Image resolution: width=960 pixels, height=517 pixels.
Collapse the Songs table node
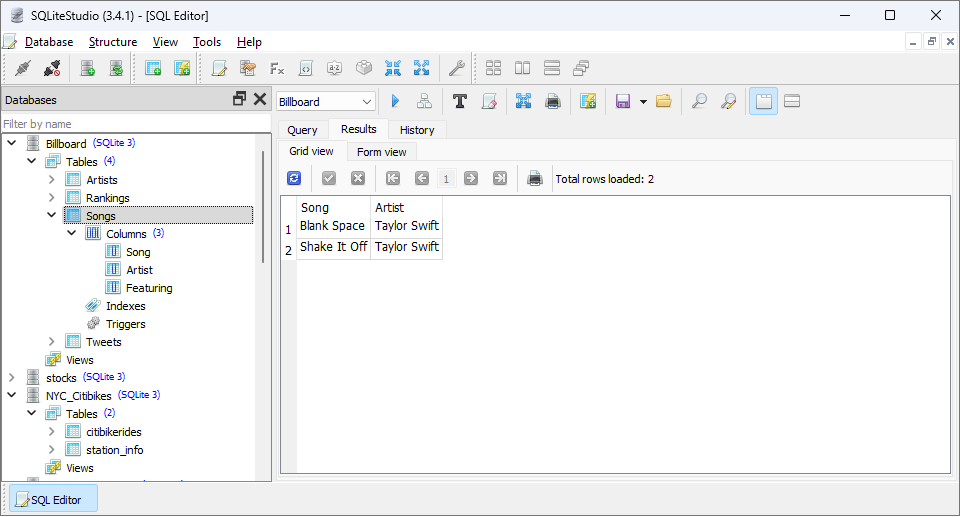coord(52,215)
